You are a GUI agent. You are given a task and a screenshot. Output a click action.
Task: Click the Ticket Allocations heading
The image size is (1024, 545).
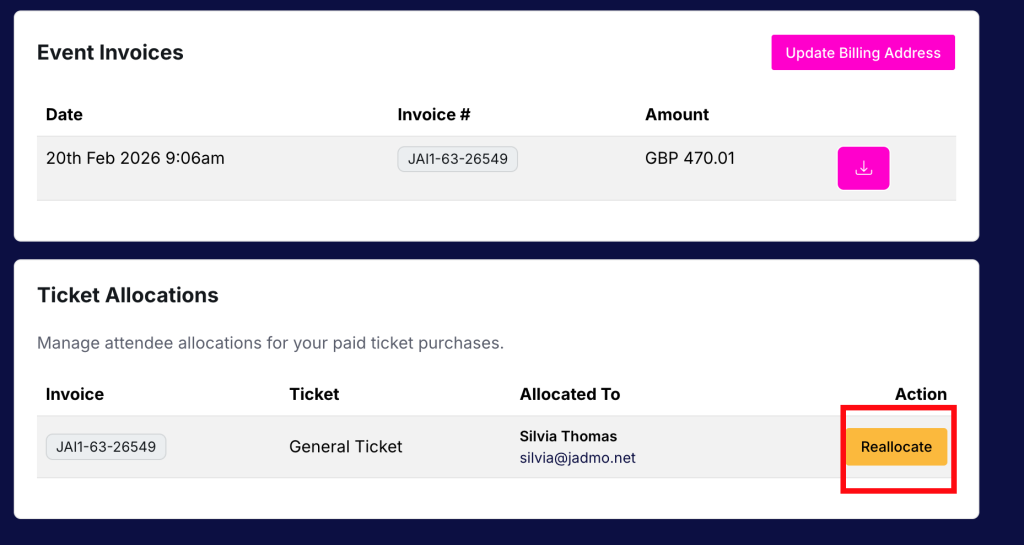[x=127, y=295]
